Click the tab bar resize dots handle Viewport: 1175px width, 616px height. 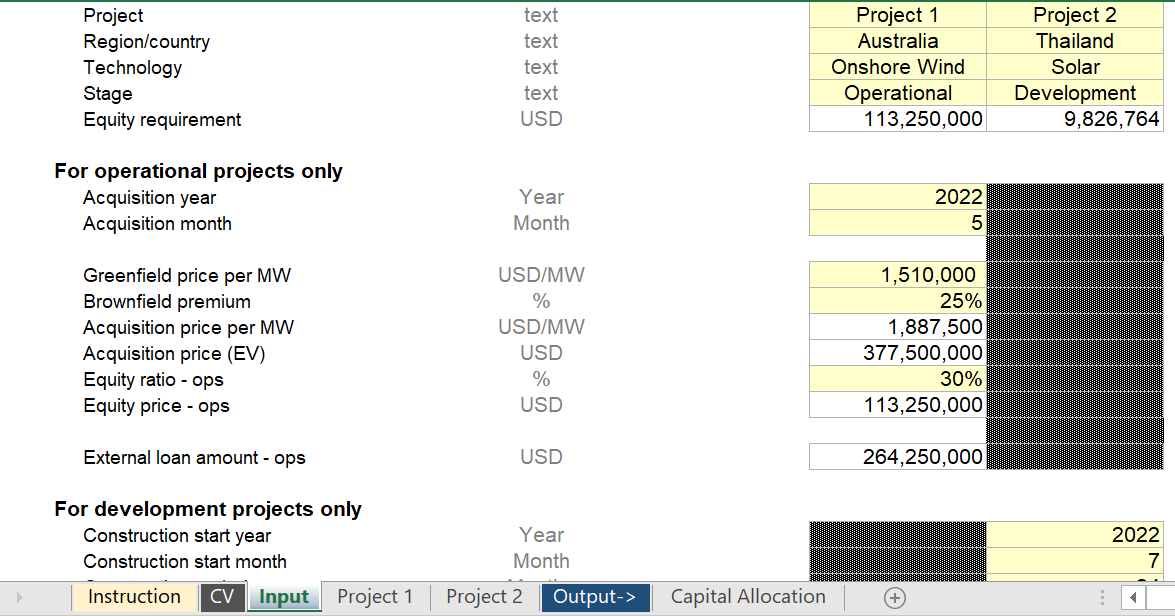click(1102, 597)
